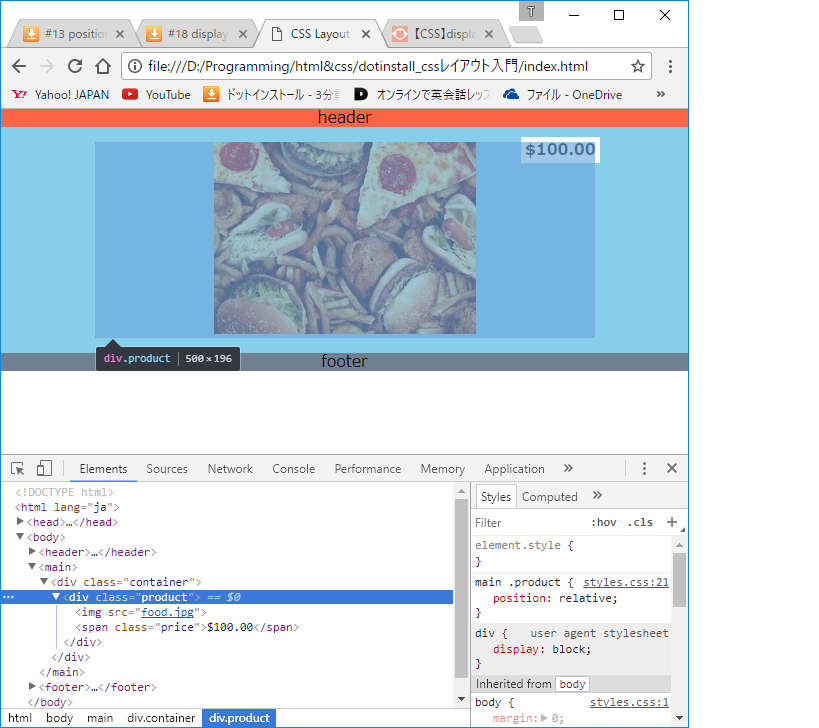Image resolution: width=819 pixels, height=728 pixels.
Task: Toggle the device toolbar icon
Action: pos(44,468)
